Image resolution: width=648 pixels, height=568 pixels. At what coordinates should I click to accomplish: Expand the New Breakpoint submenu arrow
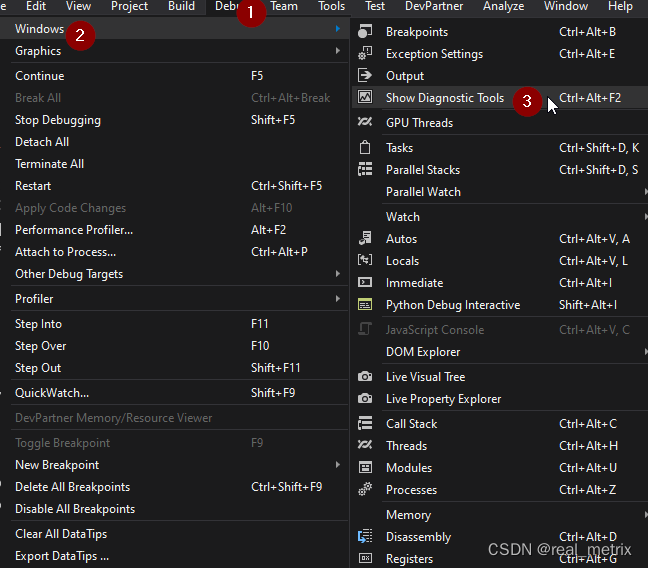338,465
